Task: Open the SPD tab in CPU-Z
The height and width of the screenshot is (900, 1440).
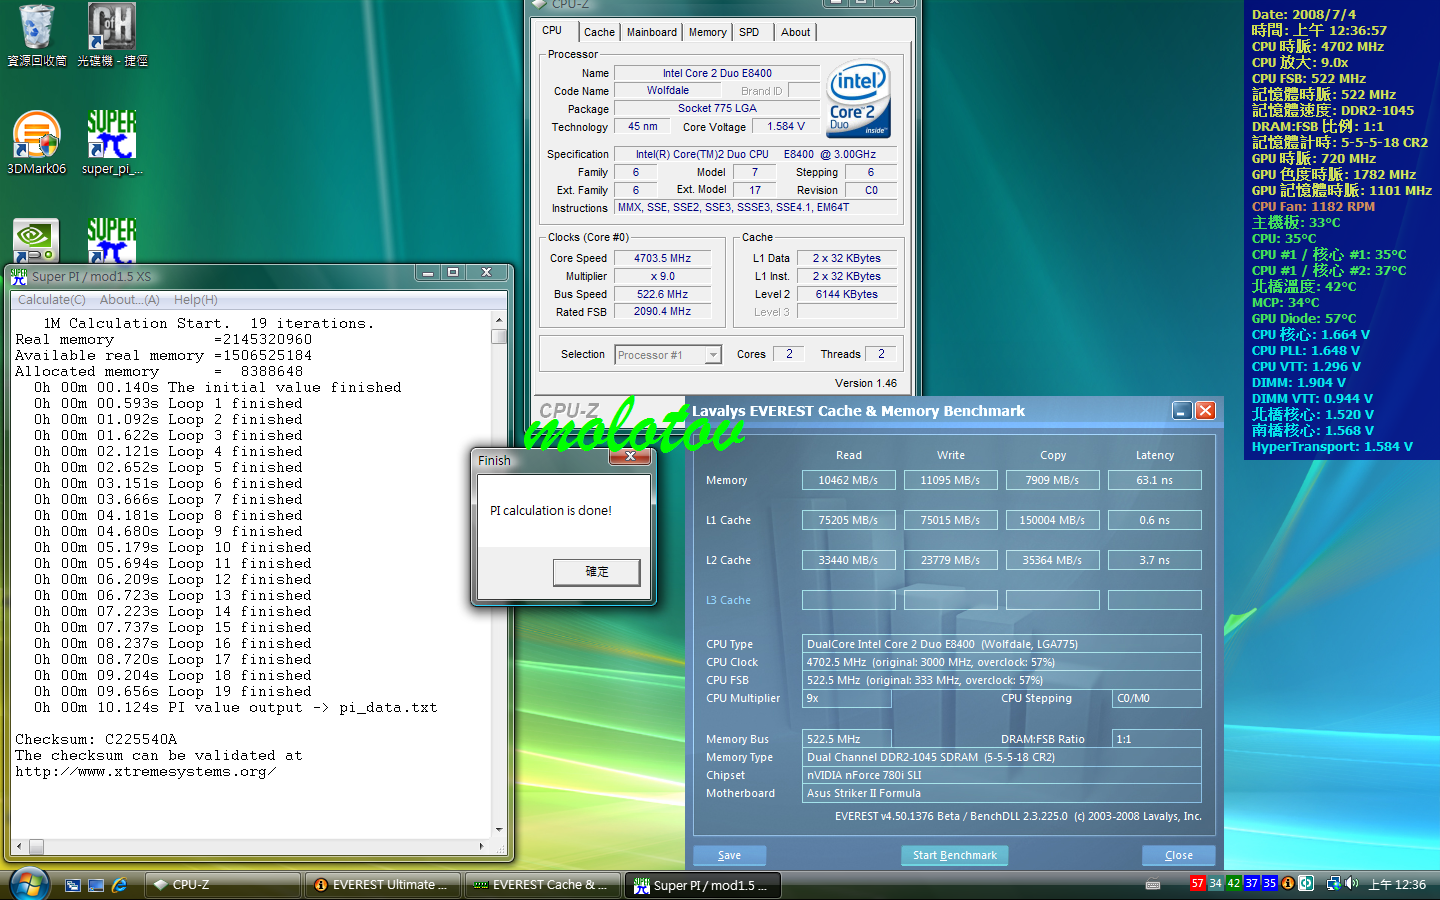Action: click(x=749, y=32)
